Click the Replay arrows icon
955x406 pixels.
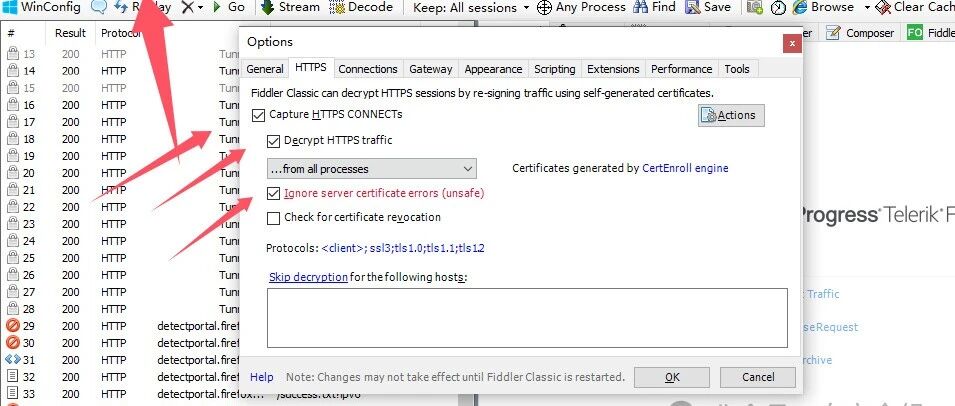pyautogui.click(x=121, y=7)
